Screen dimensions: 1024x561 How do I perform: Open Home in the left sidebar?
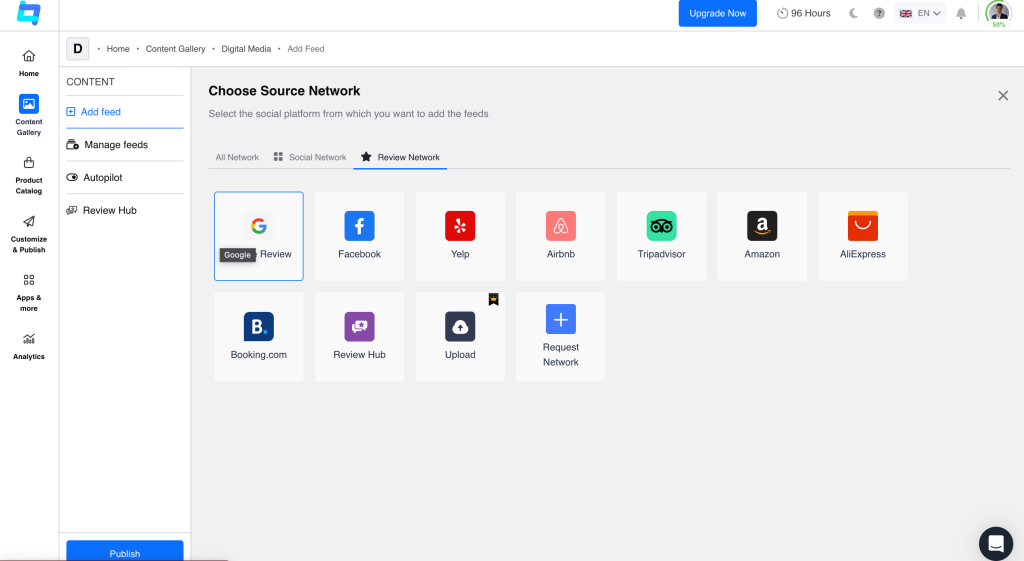point(29,63)
